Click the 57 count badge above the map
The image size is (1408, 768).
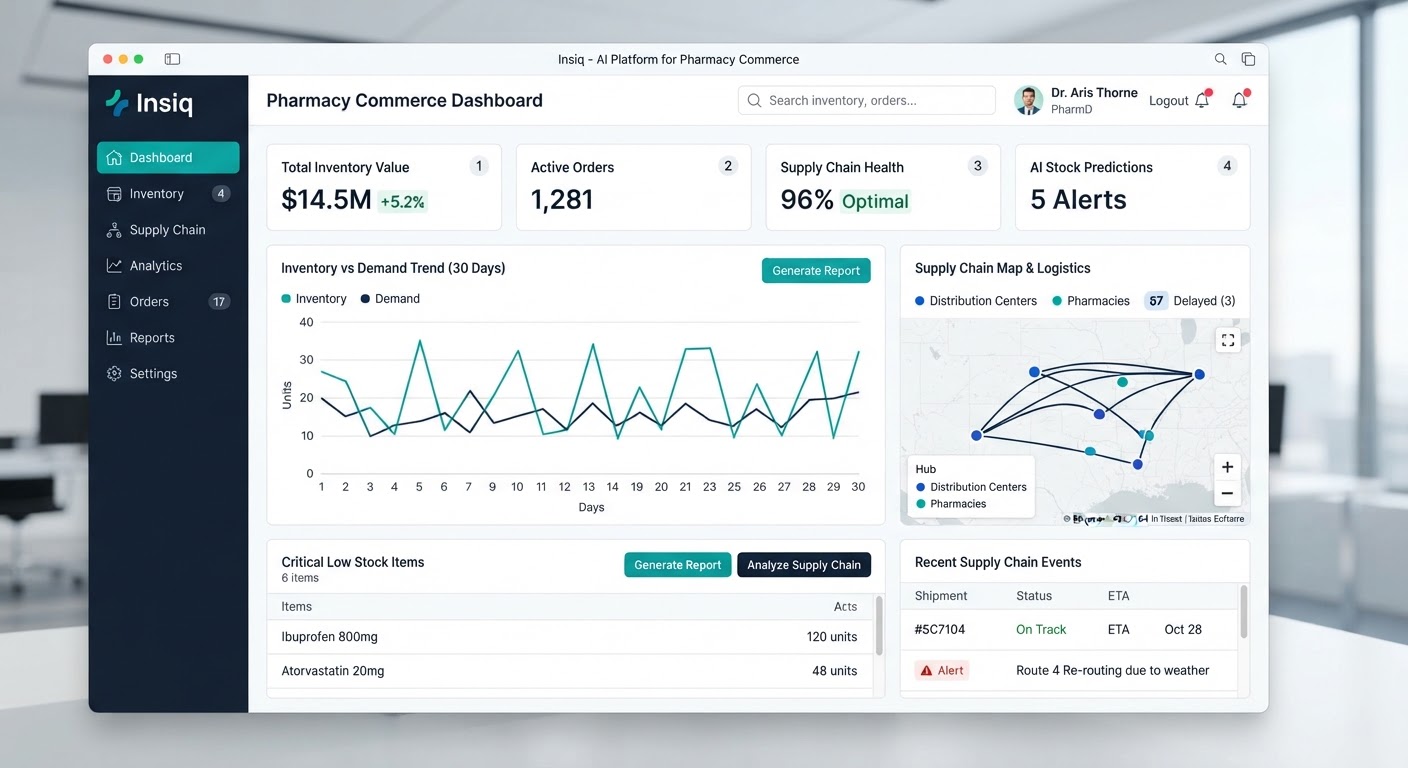click(x=1156, y=301)
